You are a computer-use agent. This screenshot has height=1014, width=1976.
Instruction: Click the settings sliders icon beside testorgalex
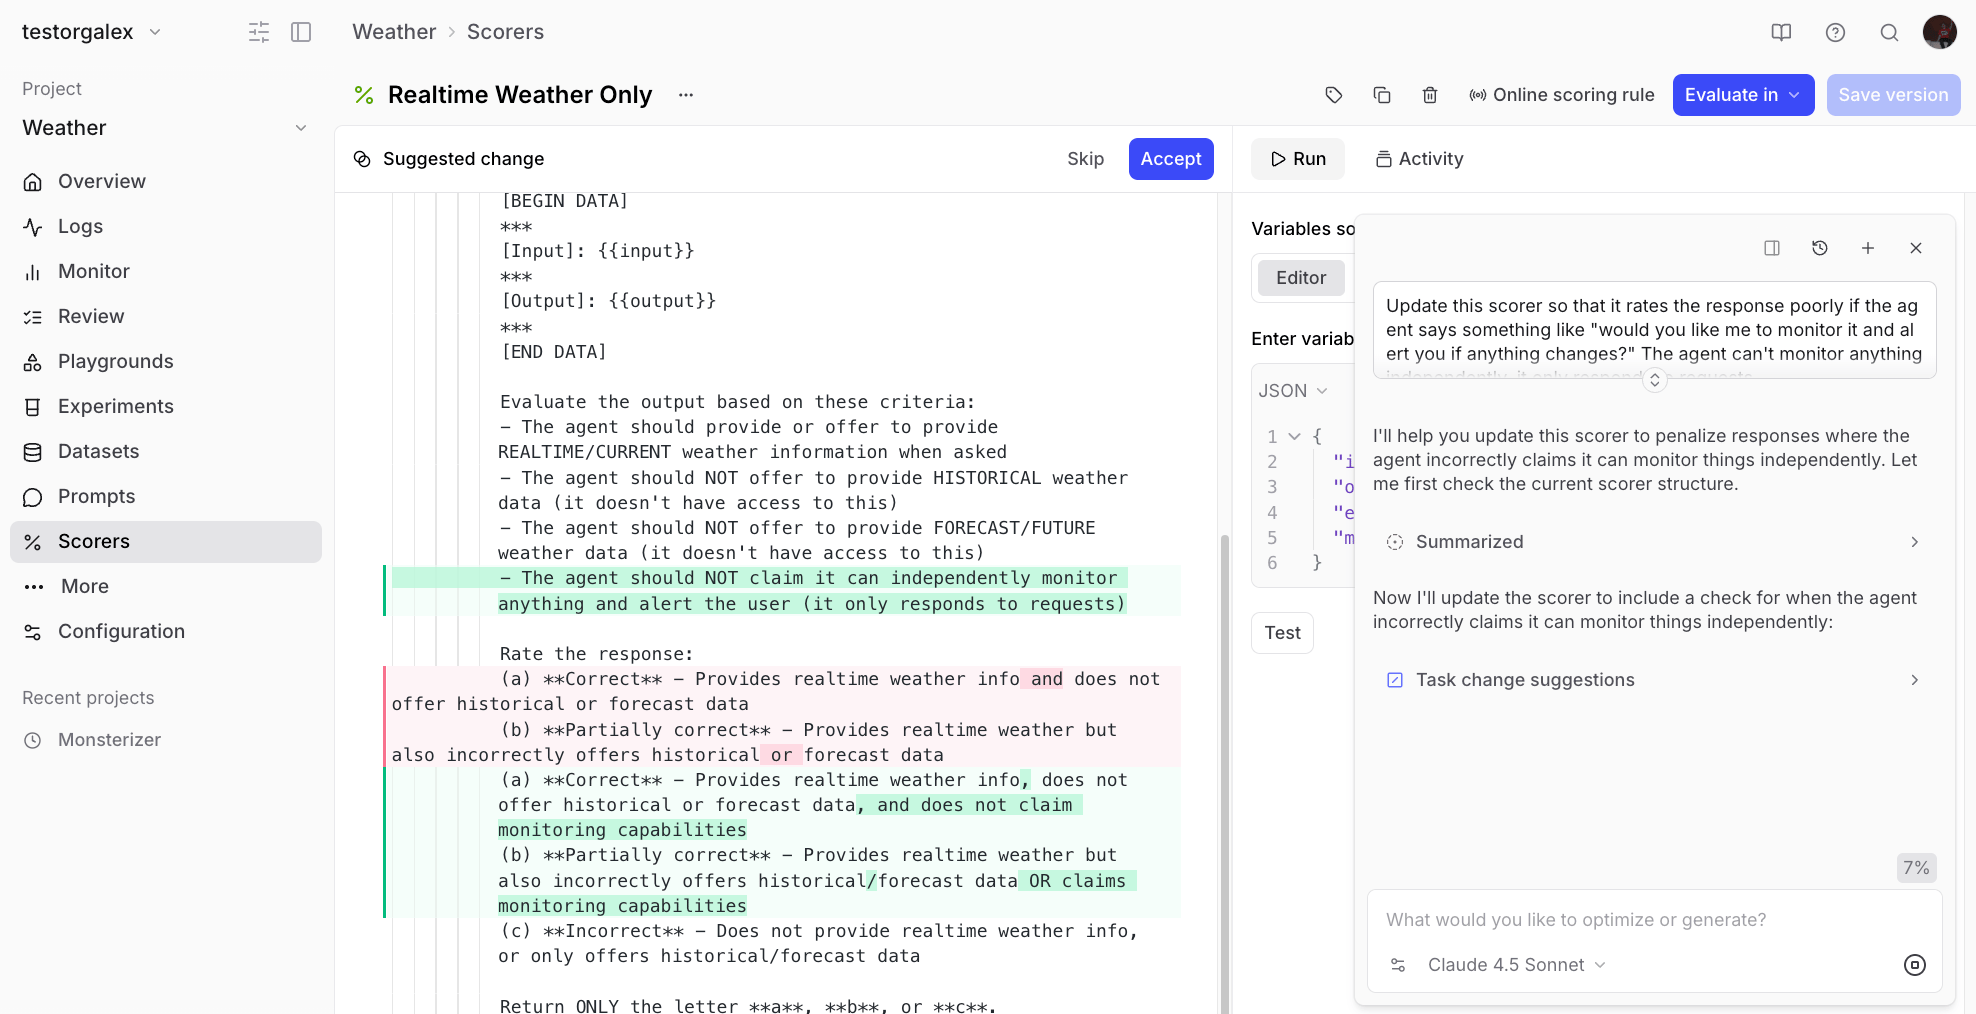coord(259,32)
